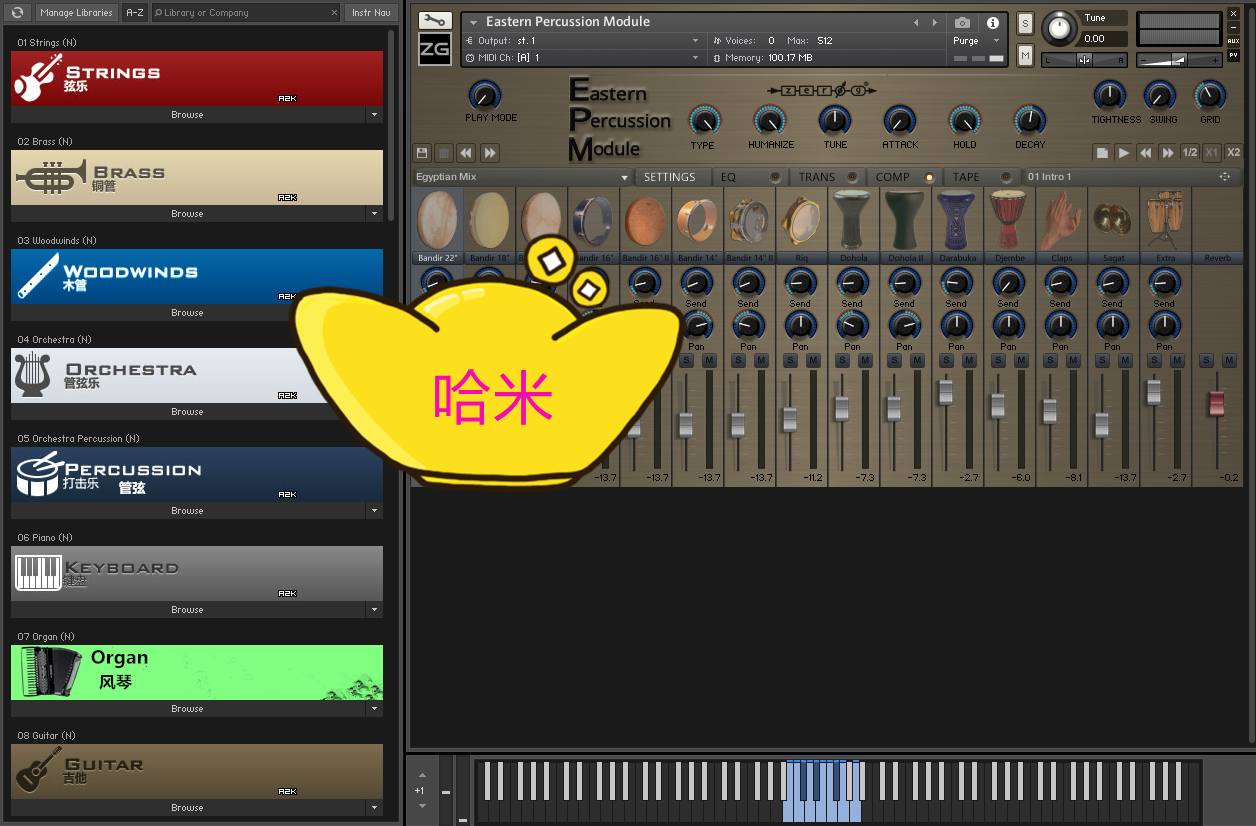
Task: Switch to the TRANS tab label
Action: pyautogui.click(x=817, y=177)
